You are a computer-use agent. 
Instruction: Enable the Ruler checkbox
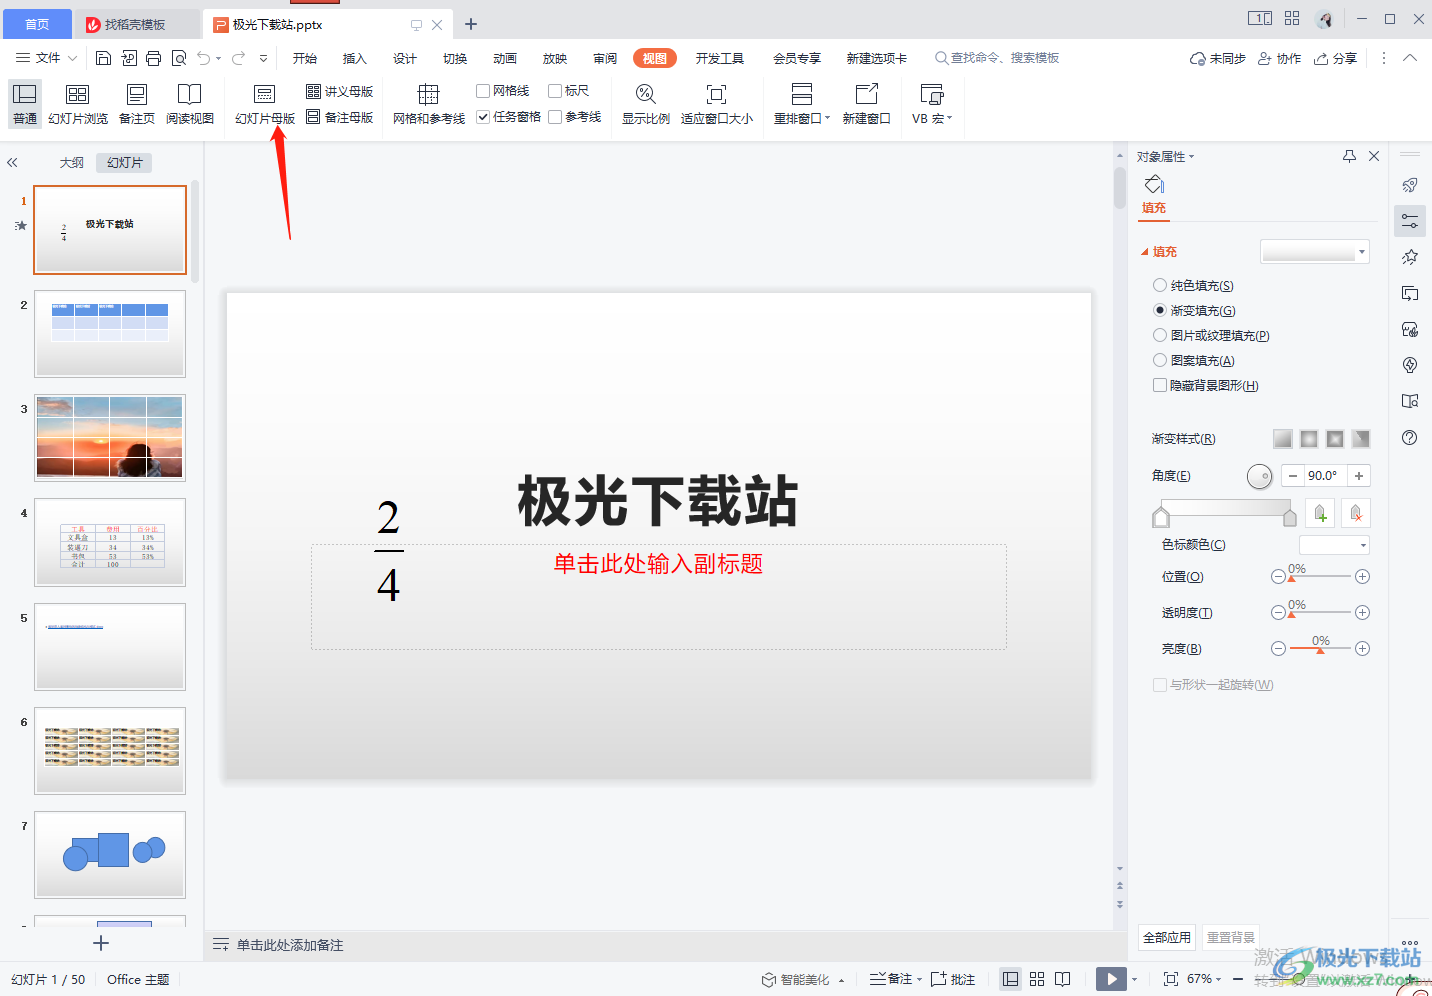pos(555,91)
